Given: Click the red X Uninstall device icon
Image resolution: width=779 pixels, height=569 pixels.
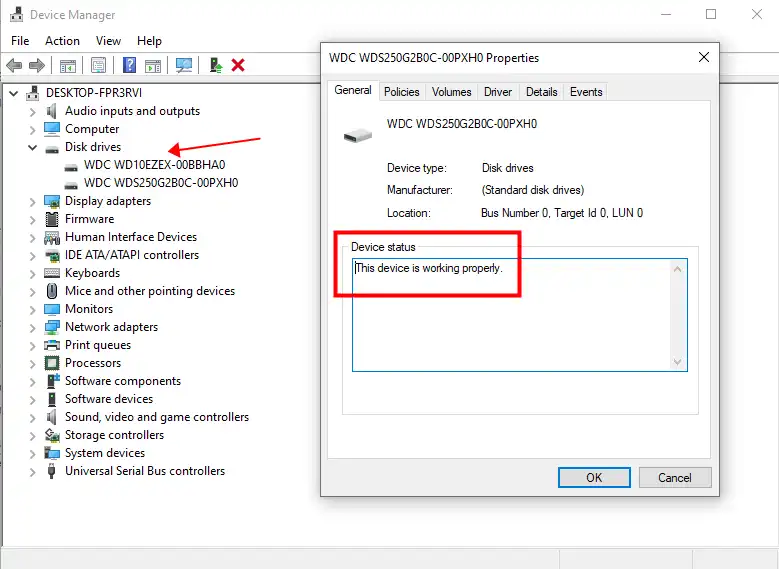Looking at the screenshot, I should (x=238, y=65).
